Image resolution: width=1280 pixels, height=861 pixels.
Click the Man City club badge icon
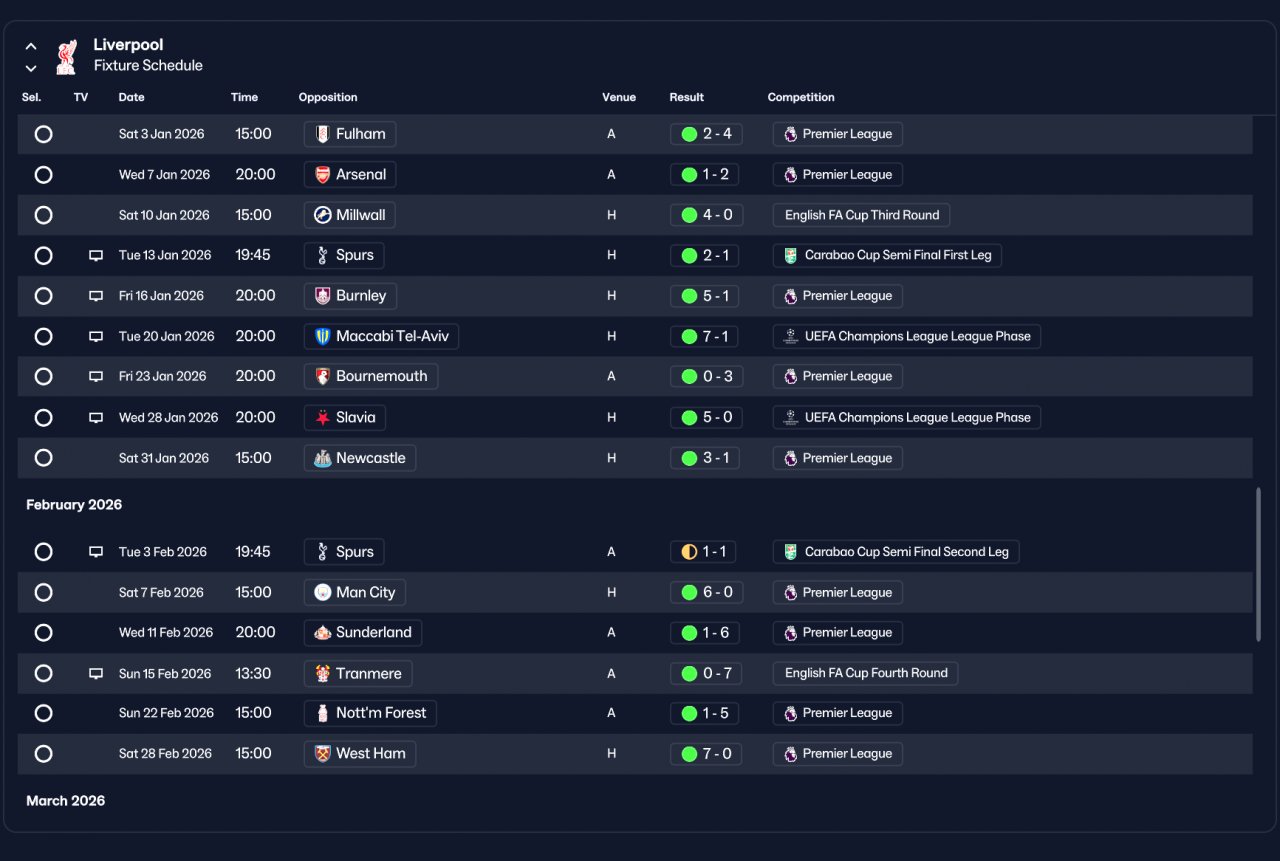coord(322,592)
